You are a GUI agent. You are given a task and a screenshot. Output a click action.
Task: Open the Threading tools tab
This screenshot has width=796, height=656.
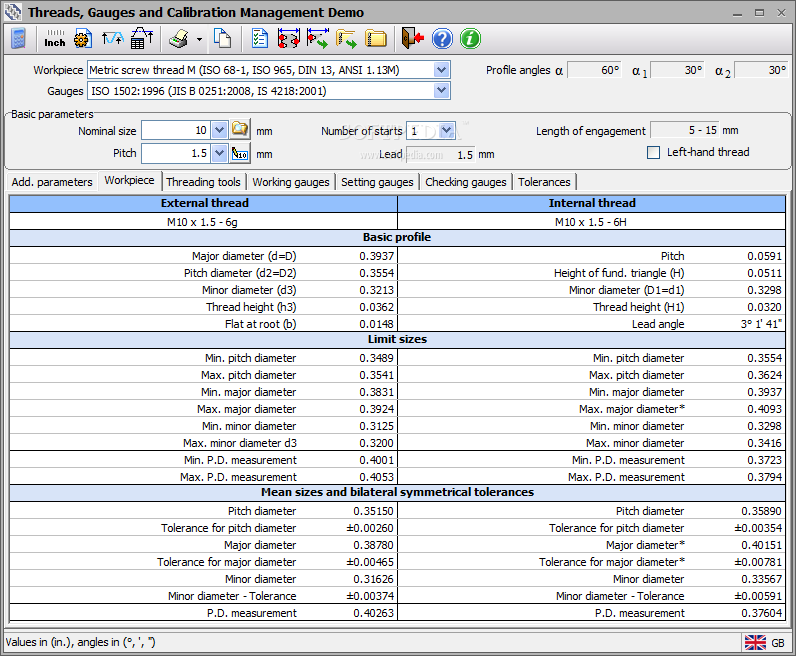pyautogui.click(x=204, y=182)
